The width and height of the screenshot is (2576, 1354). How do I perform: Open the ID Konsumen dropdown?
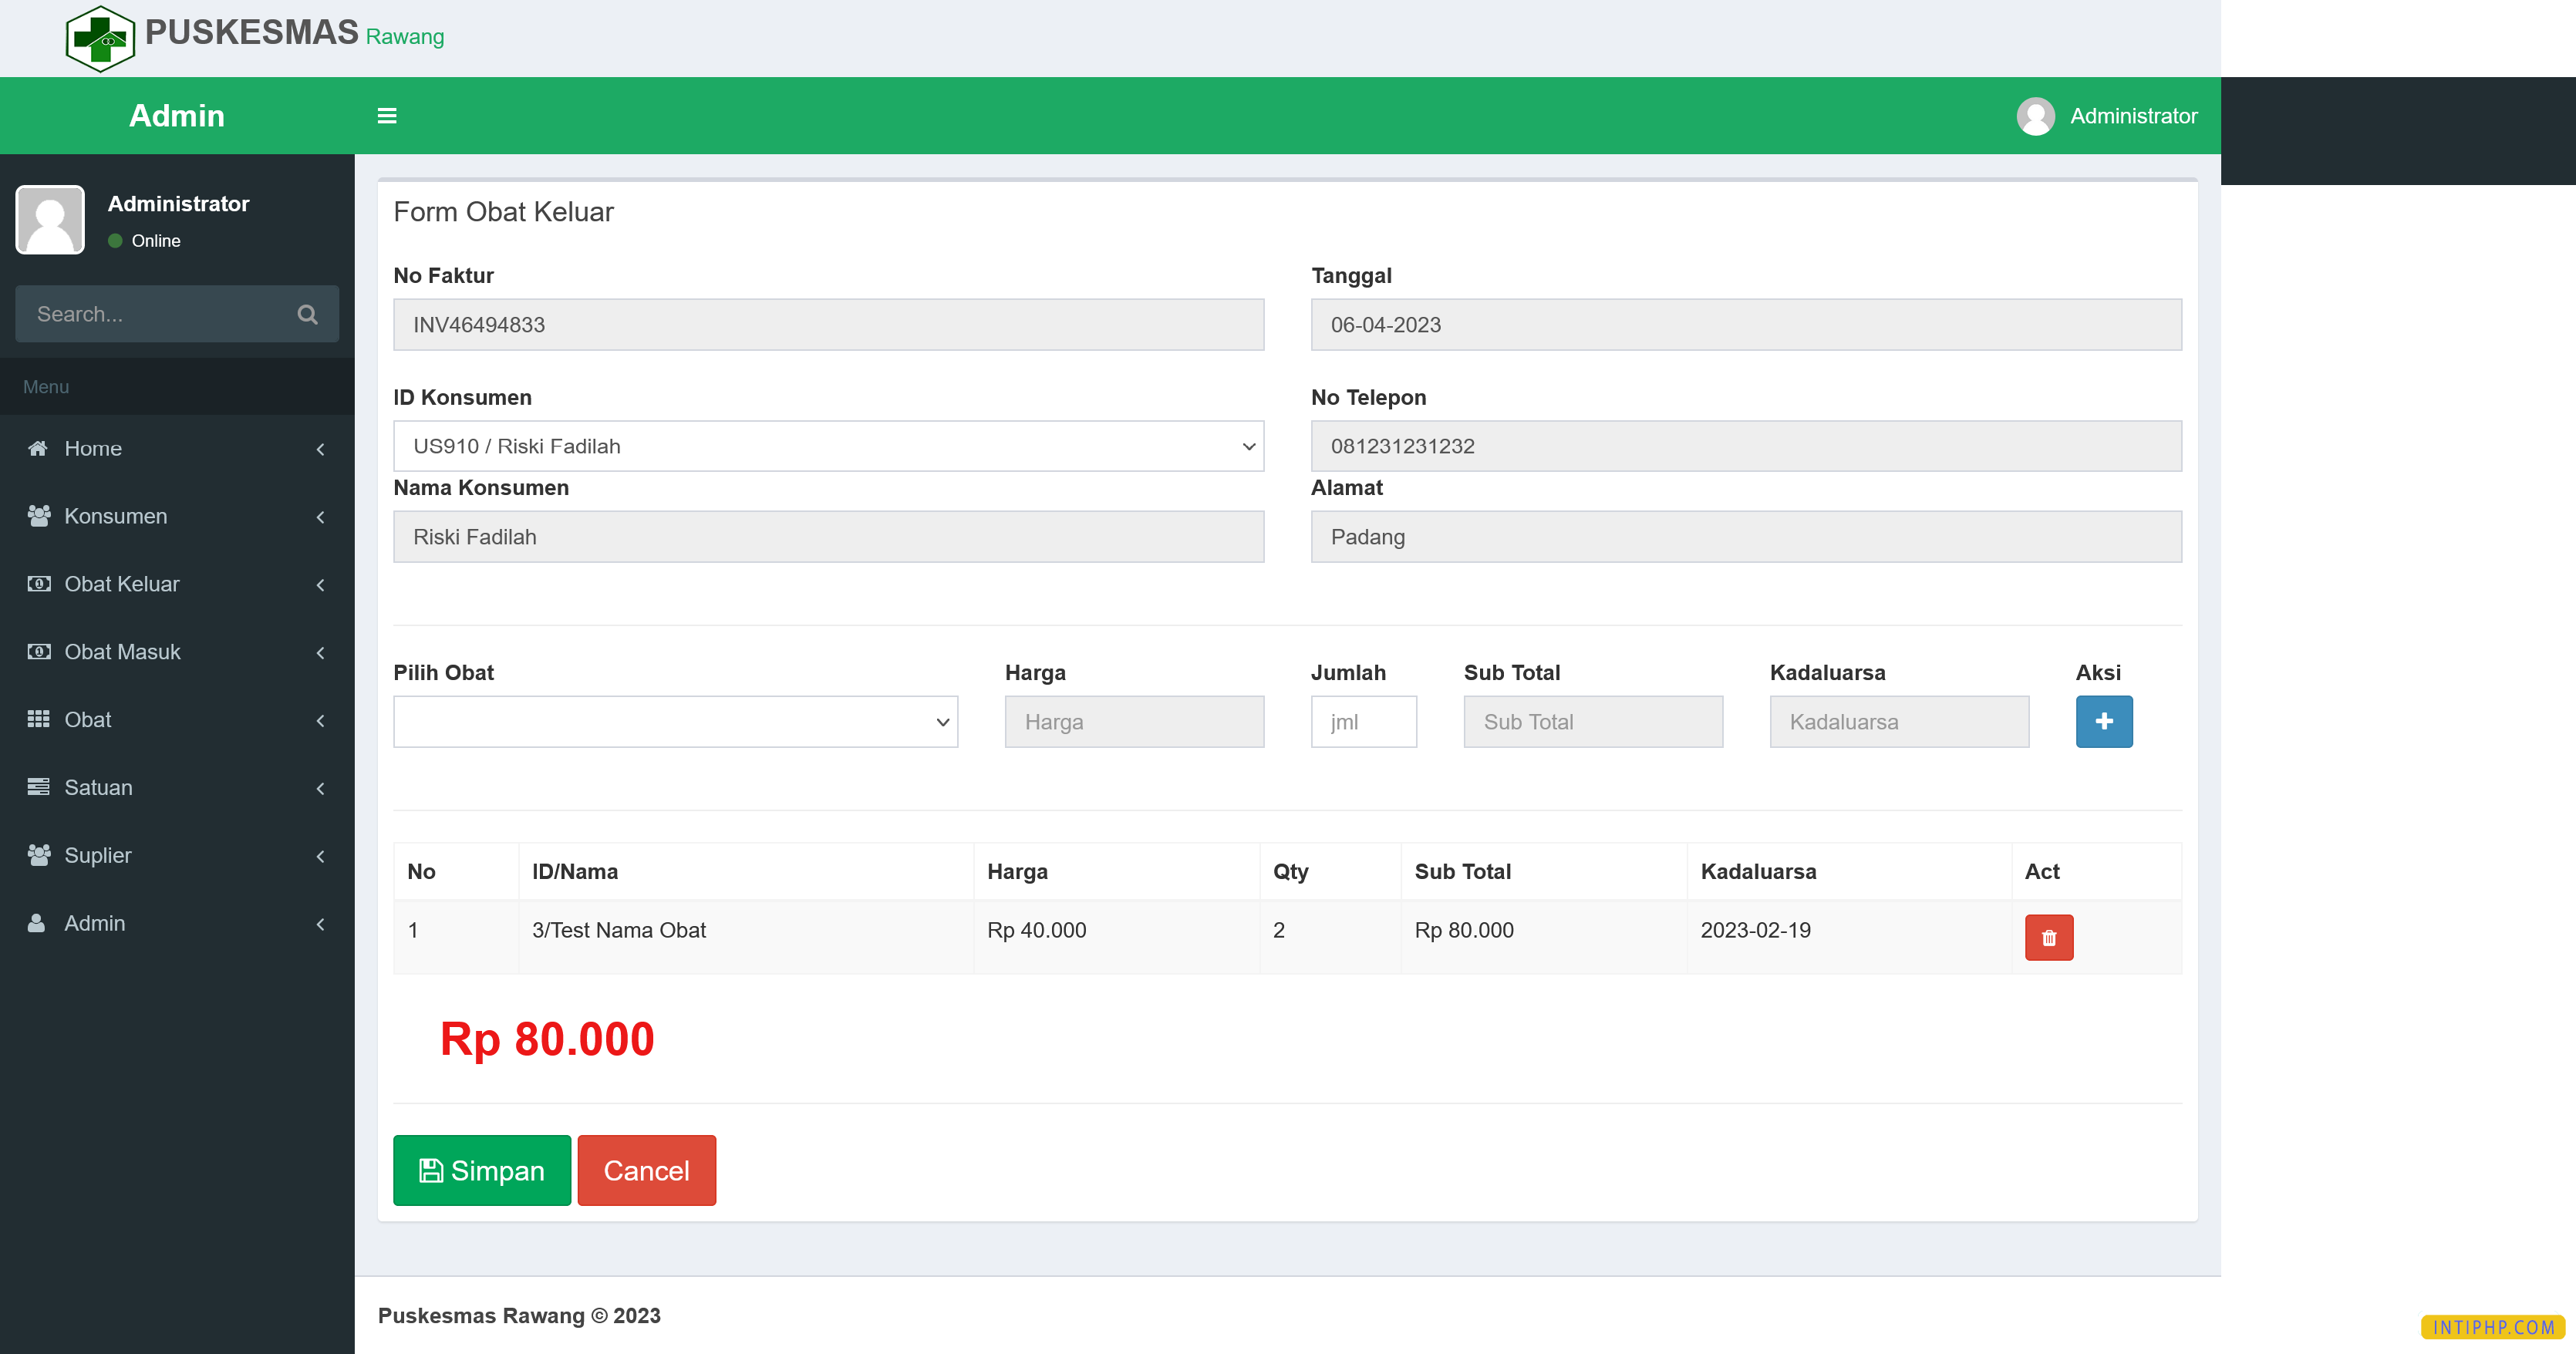coord(828,446)
